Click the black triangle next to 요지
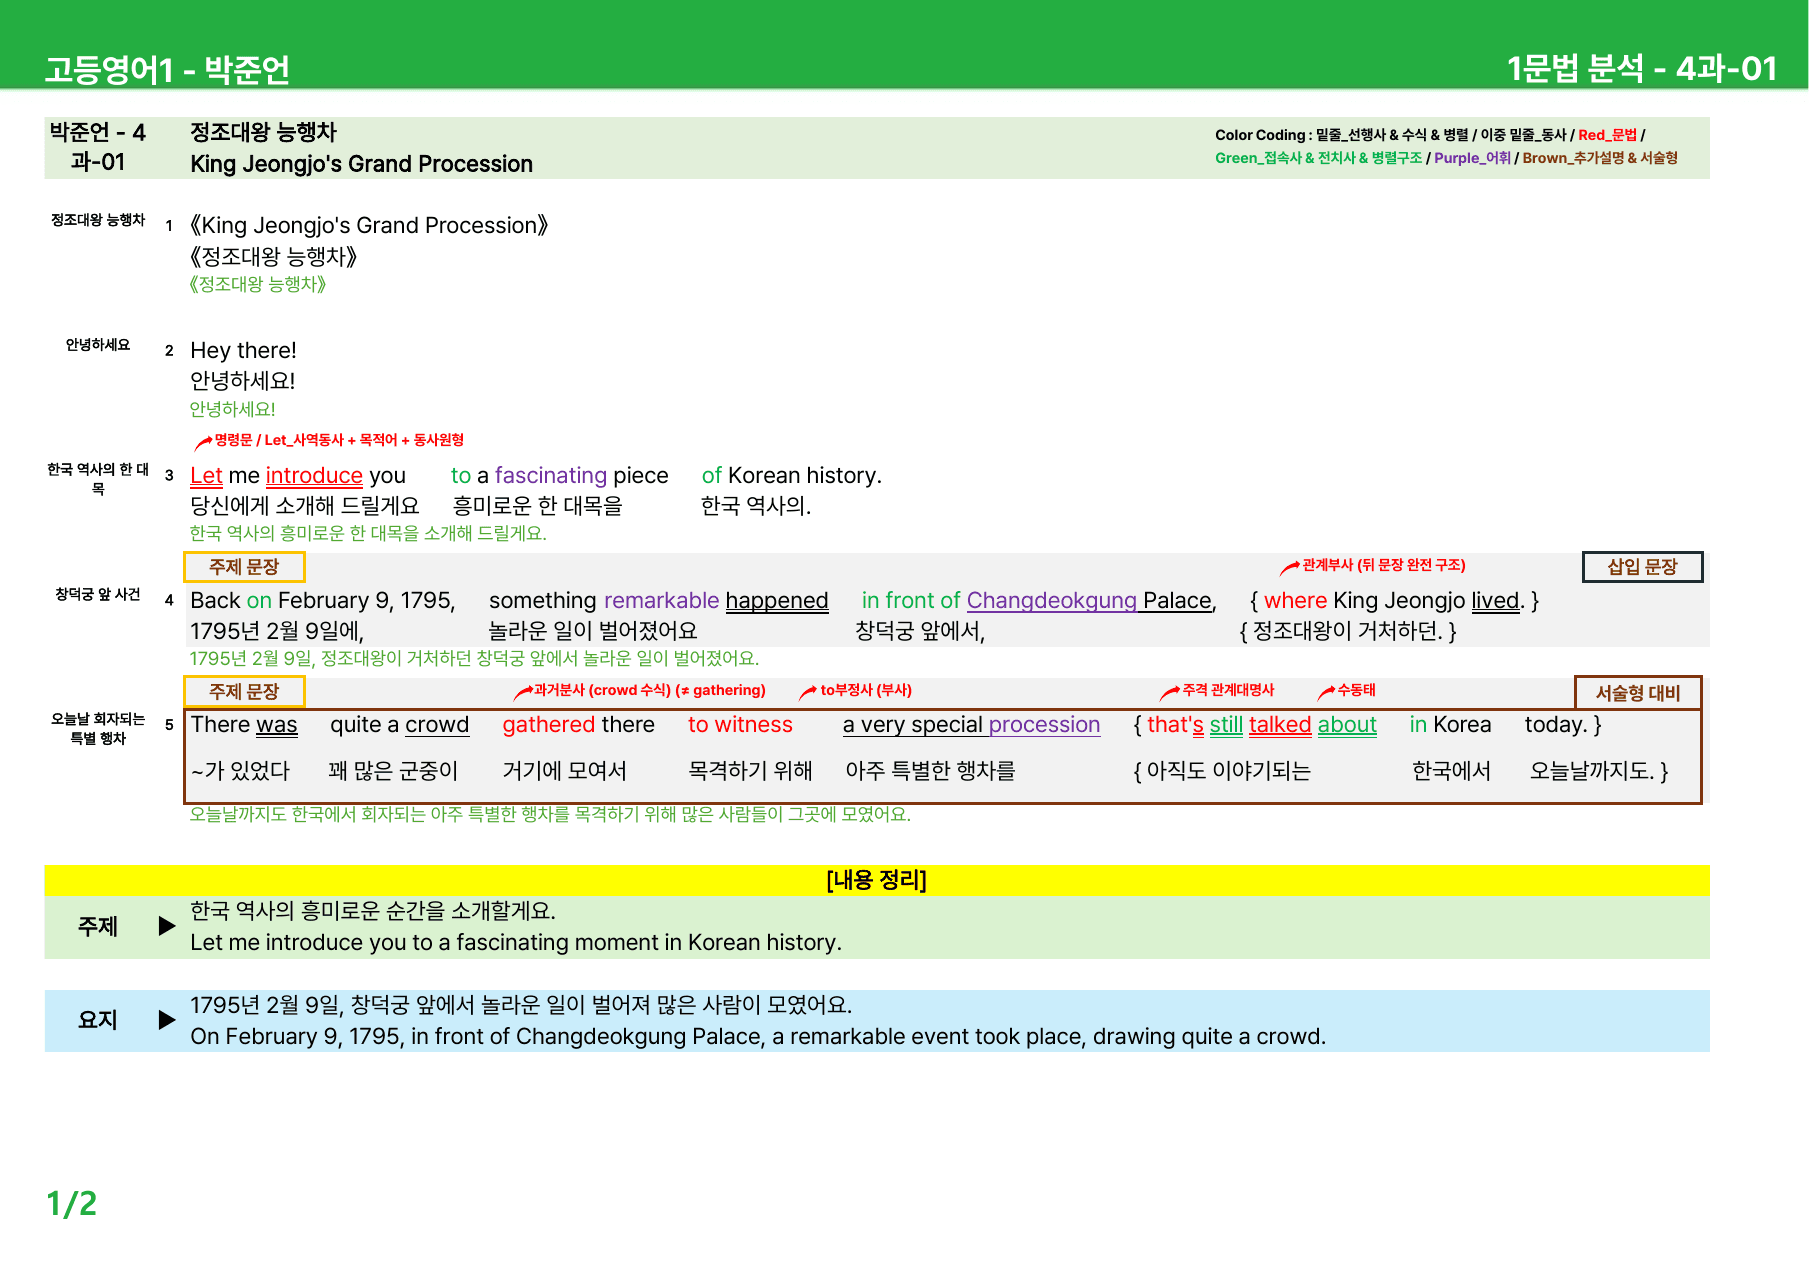 coord(167,1020)
